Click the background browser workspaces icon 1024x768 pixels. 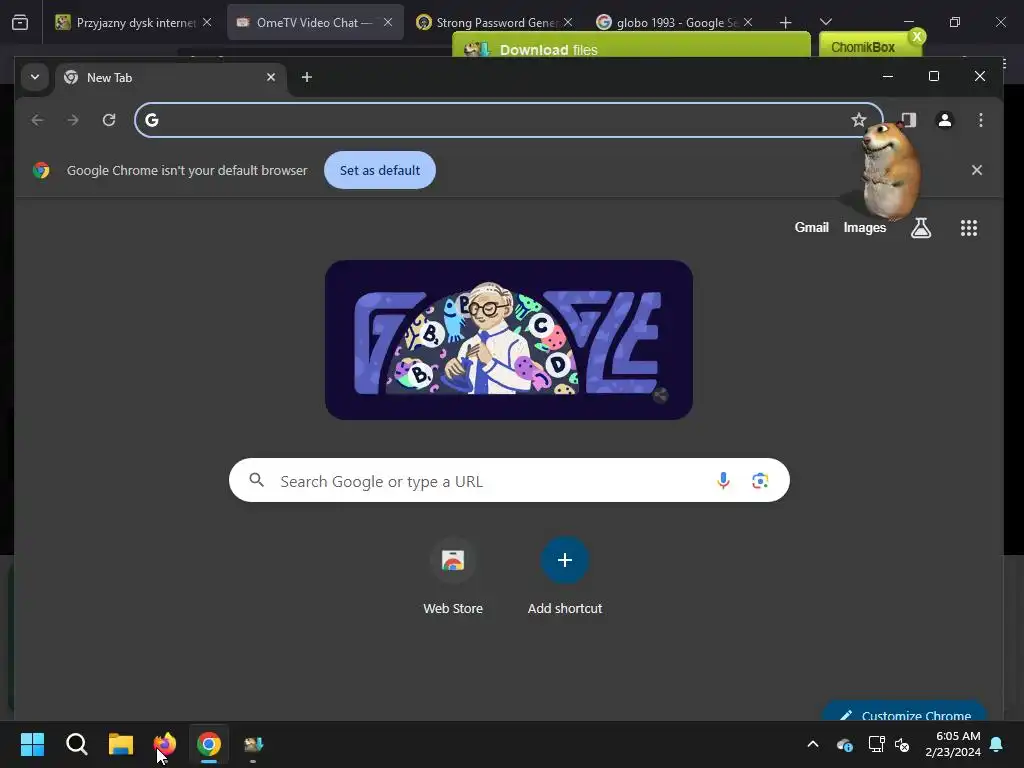20,23
